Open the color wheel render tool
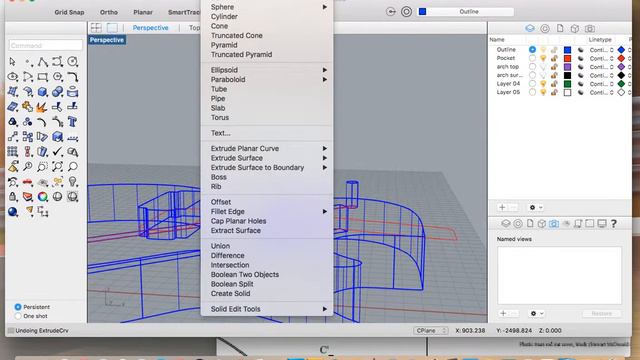This screenshot has width=640, height=360. (x=42, y=197)
